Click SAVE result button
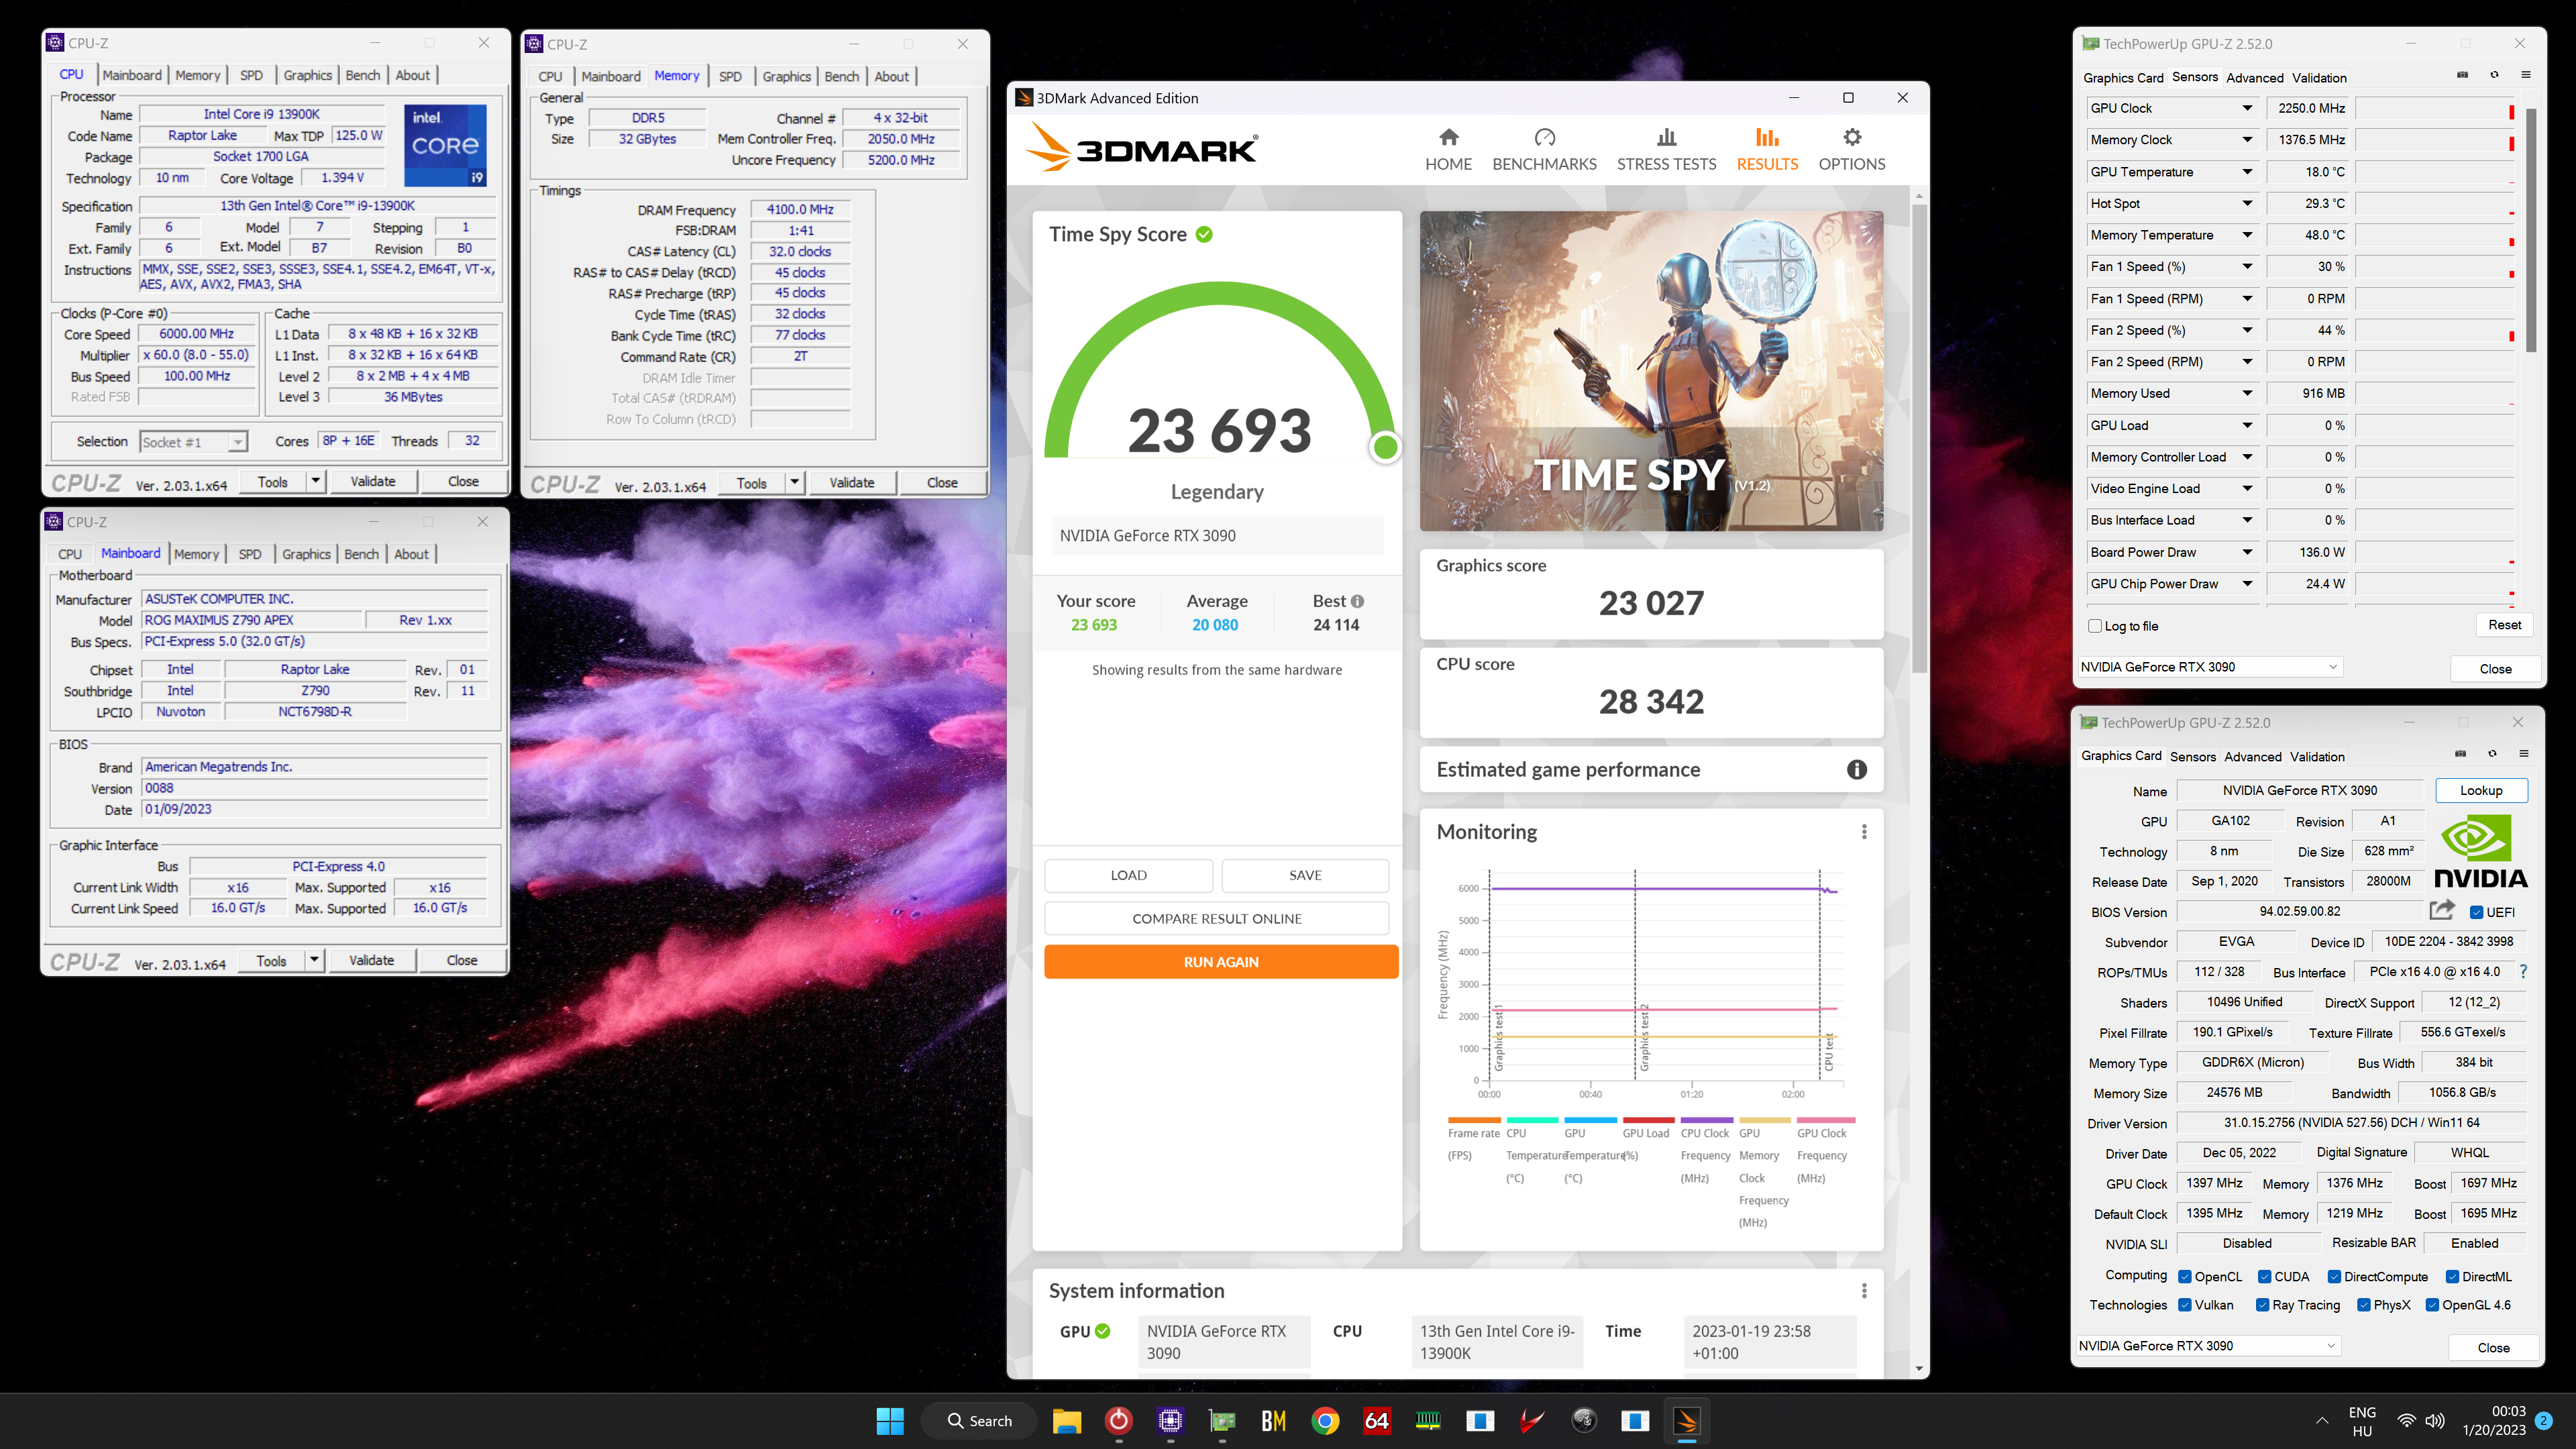This screenshot has height=1449, width=2576. coord(1305,875)
